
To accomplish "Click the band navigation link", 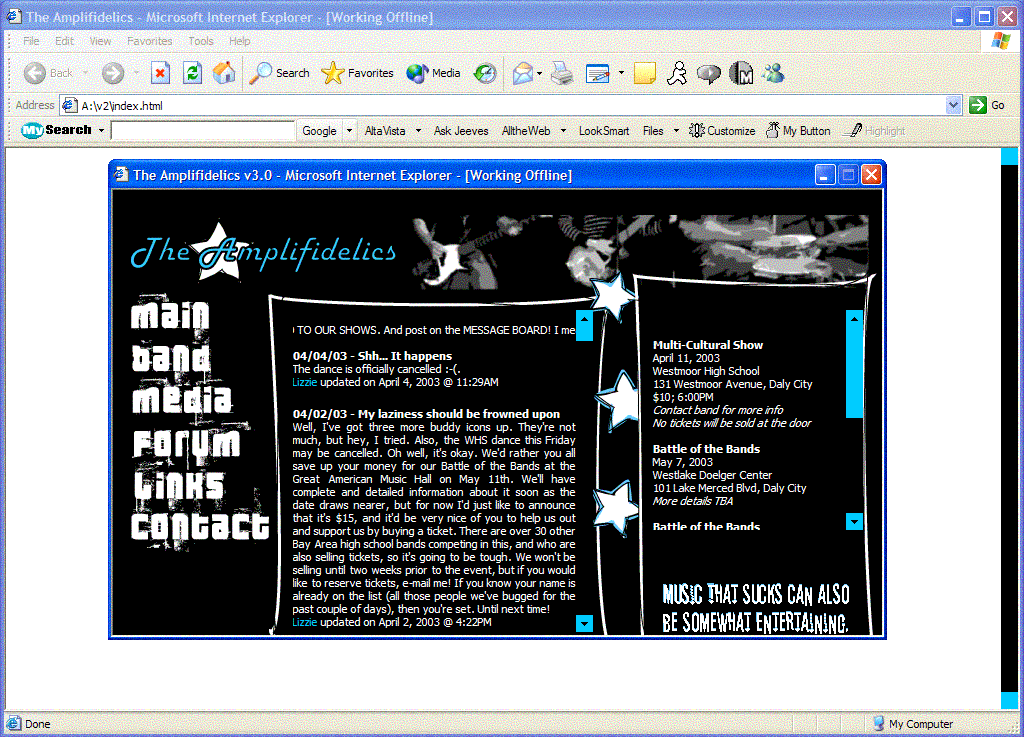I will [171, 358].
